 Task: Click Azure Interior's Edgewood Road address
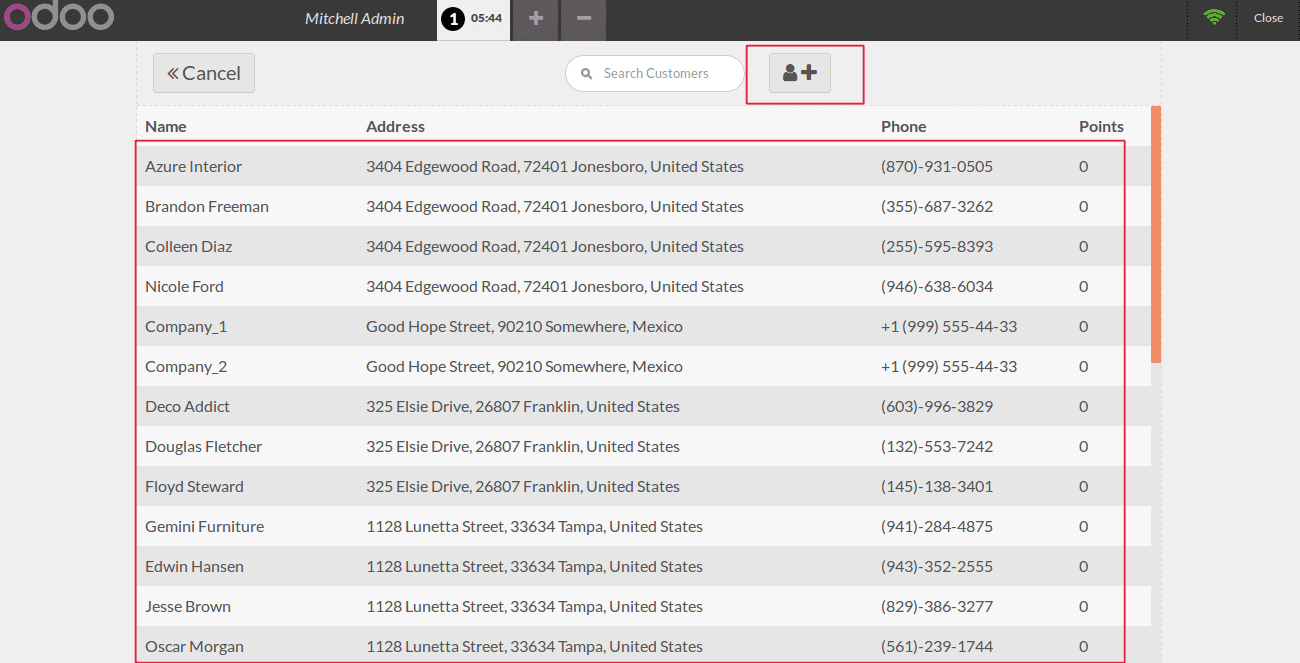[x=555, y=166]
